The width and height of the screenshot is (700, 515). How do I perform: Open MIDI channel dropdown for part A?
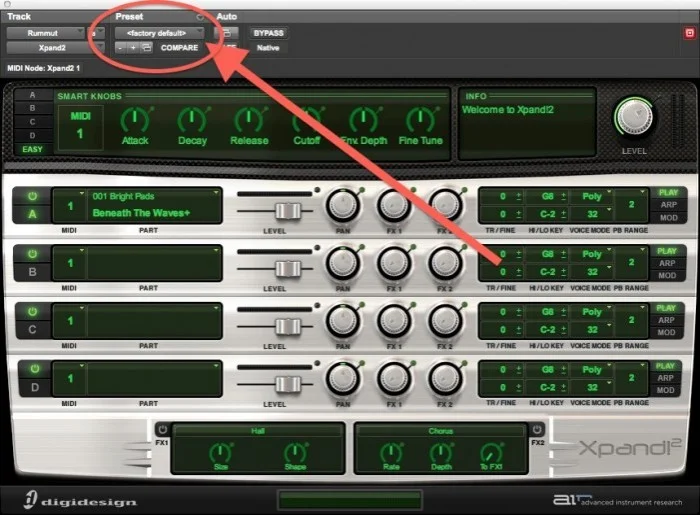pos(70,206)
